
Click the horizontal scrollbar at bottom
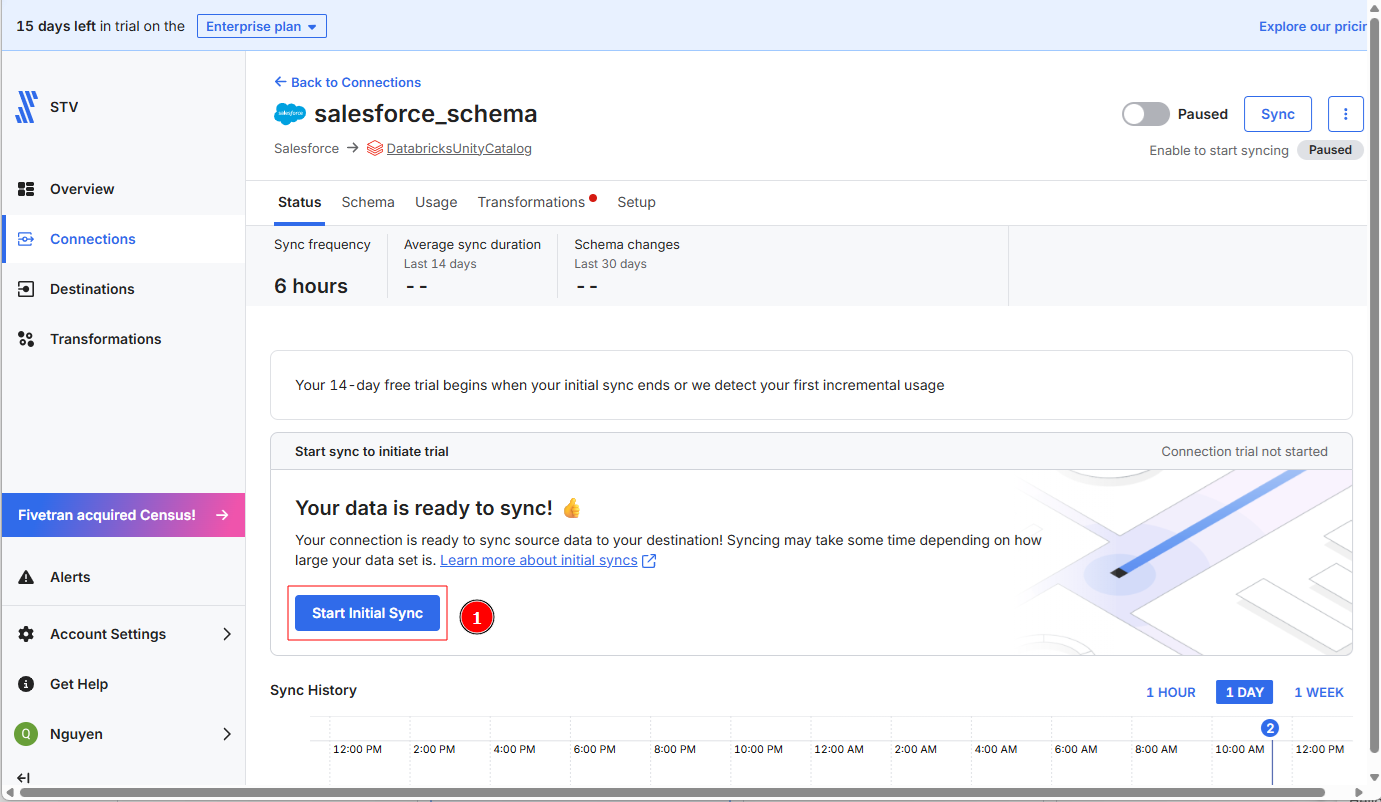[x=680, y=793]
